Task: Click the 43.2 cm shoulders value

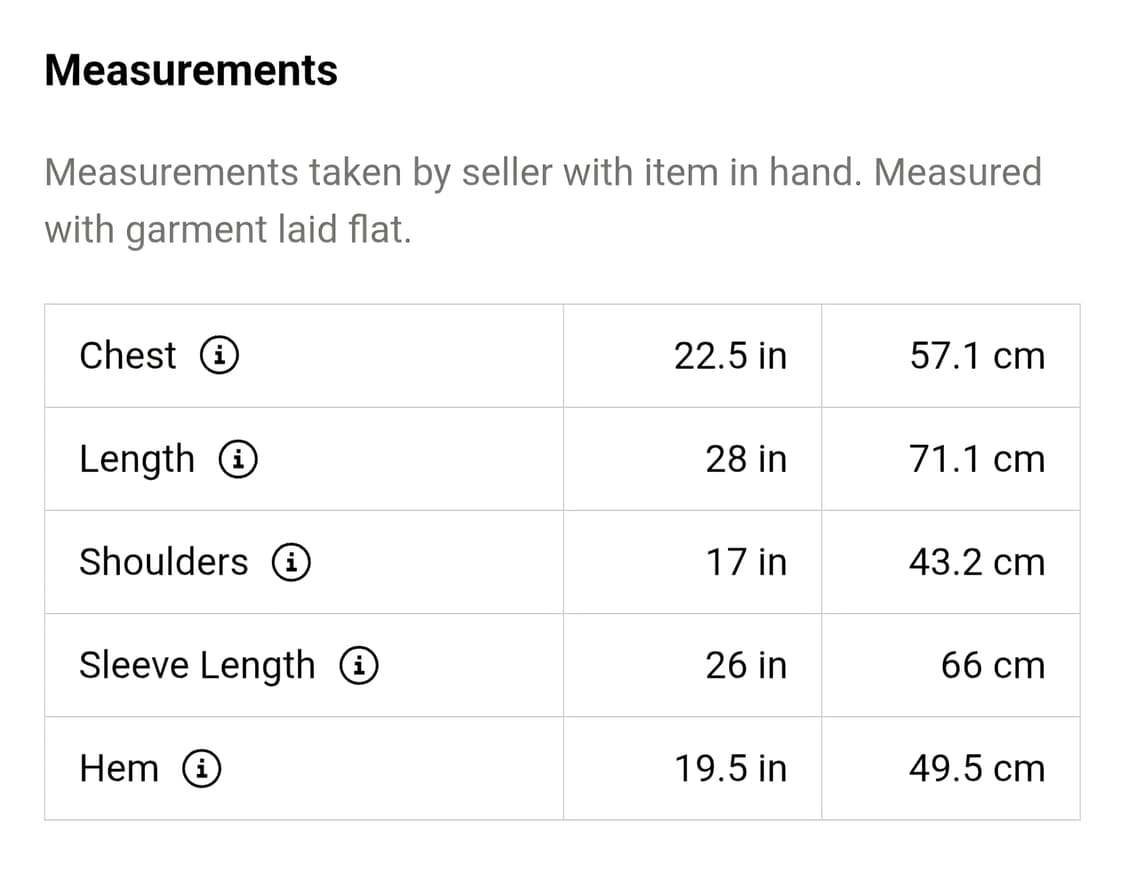Action: point(977,562)
